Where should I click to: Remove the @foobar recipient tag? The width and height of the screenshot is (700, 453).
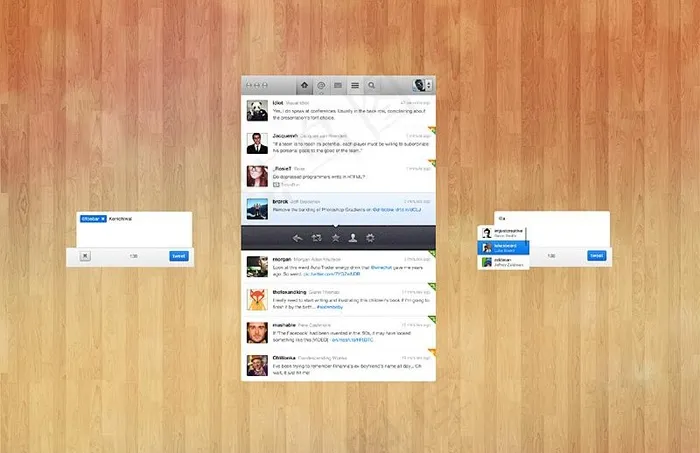[x=103, y=217]
